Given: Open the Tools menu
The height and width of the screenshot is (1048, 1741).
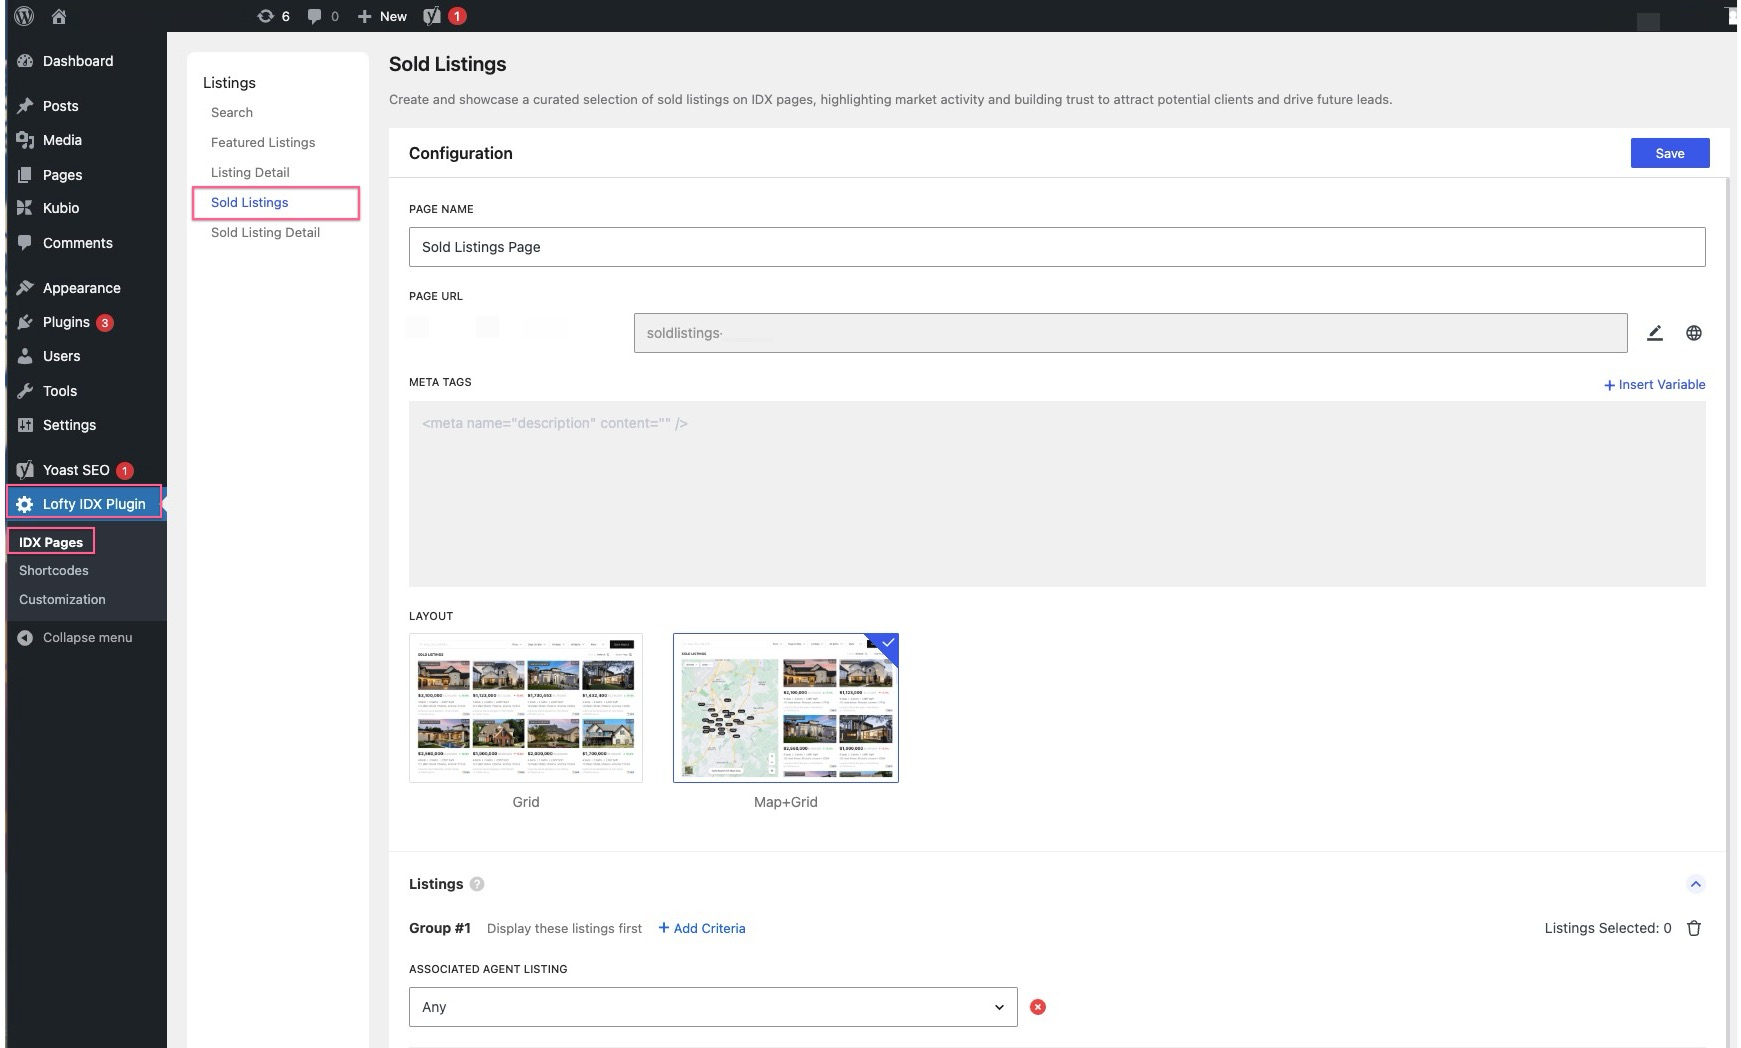Looking at the screenshot, I should tap(60, 391).
